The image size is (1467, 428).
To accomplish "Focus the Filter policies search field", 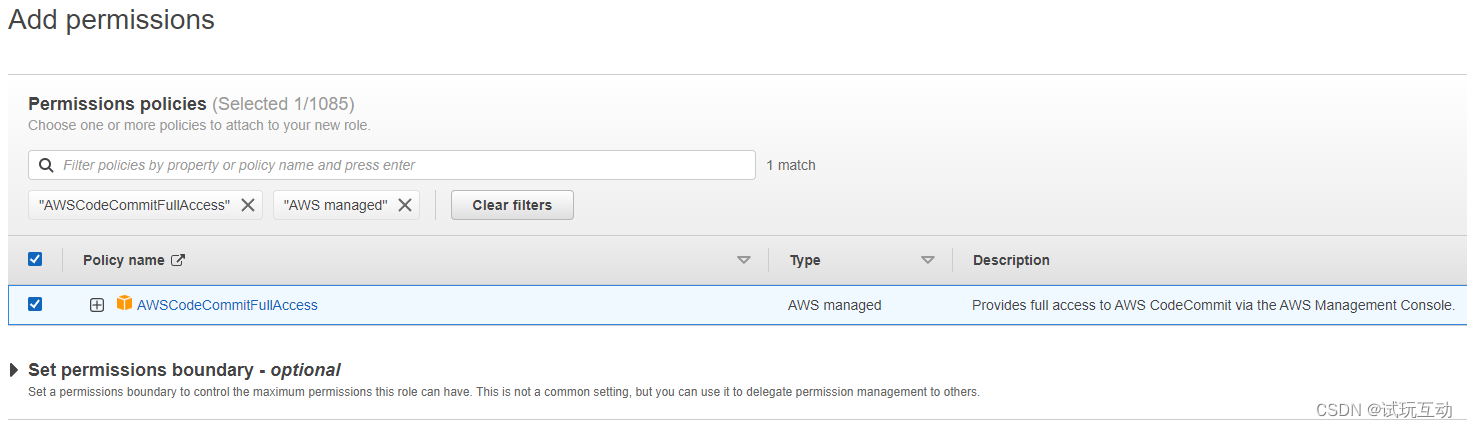I will pyautogui.click(x=392, y=165).
